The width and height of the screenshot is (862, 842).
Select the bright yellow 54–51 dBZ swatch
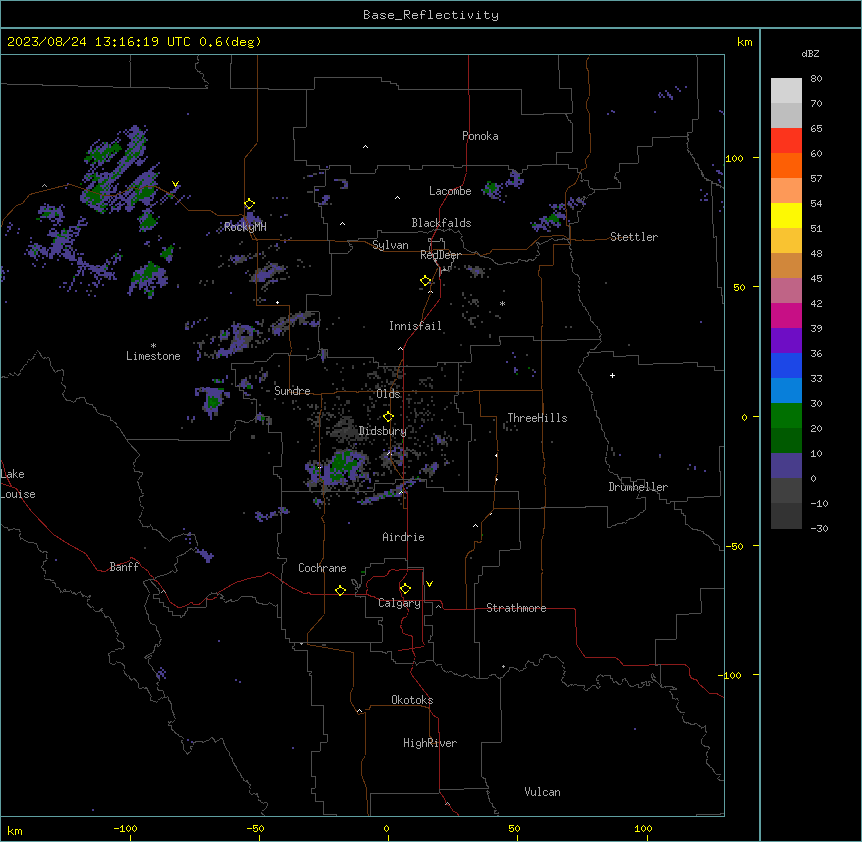[786, 215]
